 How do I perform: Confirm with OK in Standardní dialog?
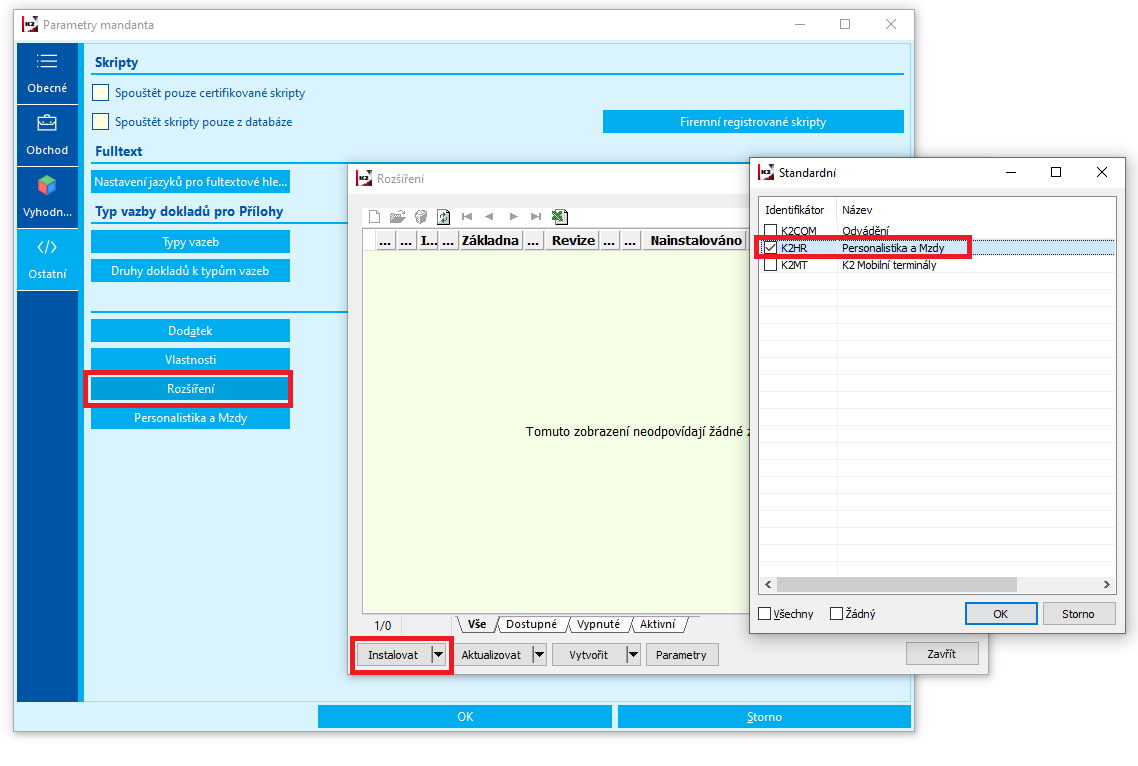[1001, 614]
